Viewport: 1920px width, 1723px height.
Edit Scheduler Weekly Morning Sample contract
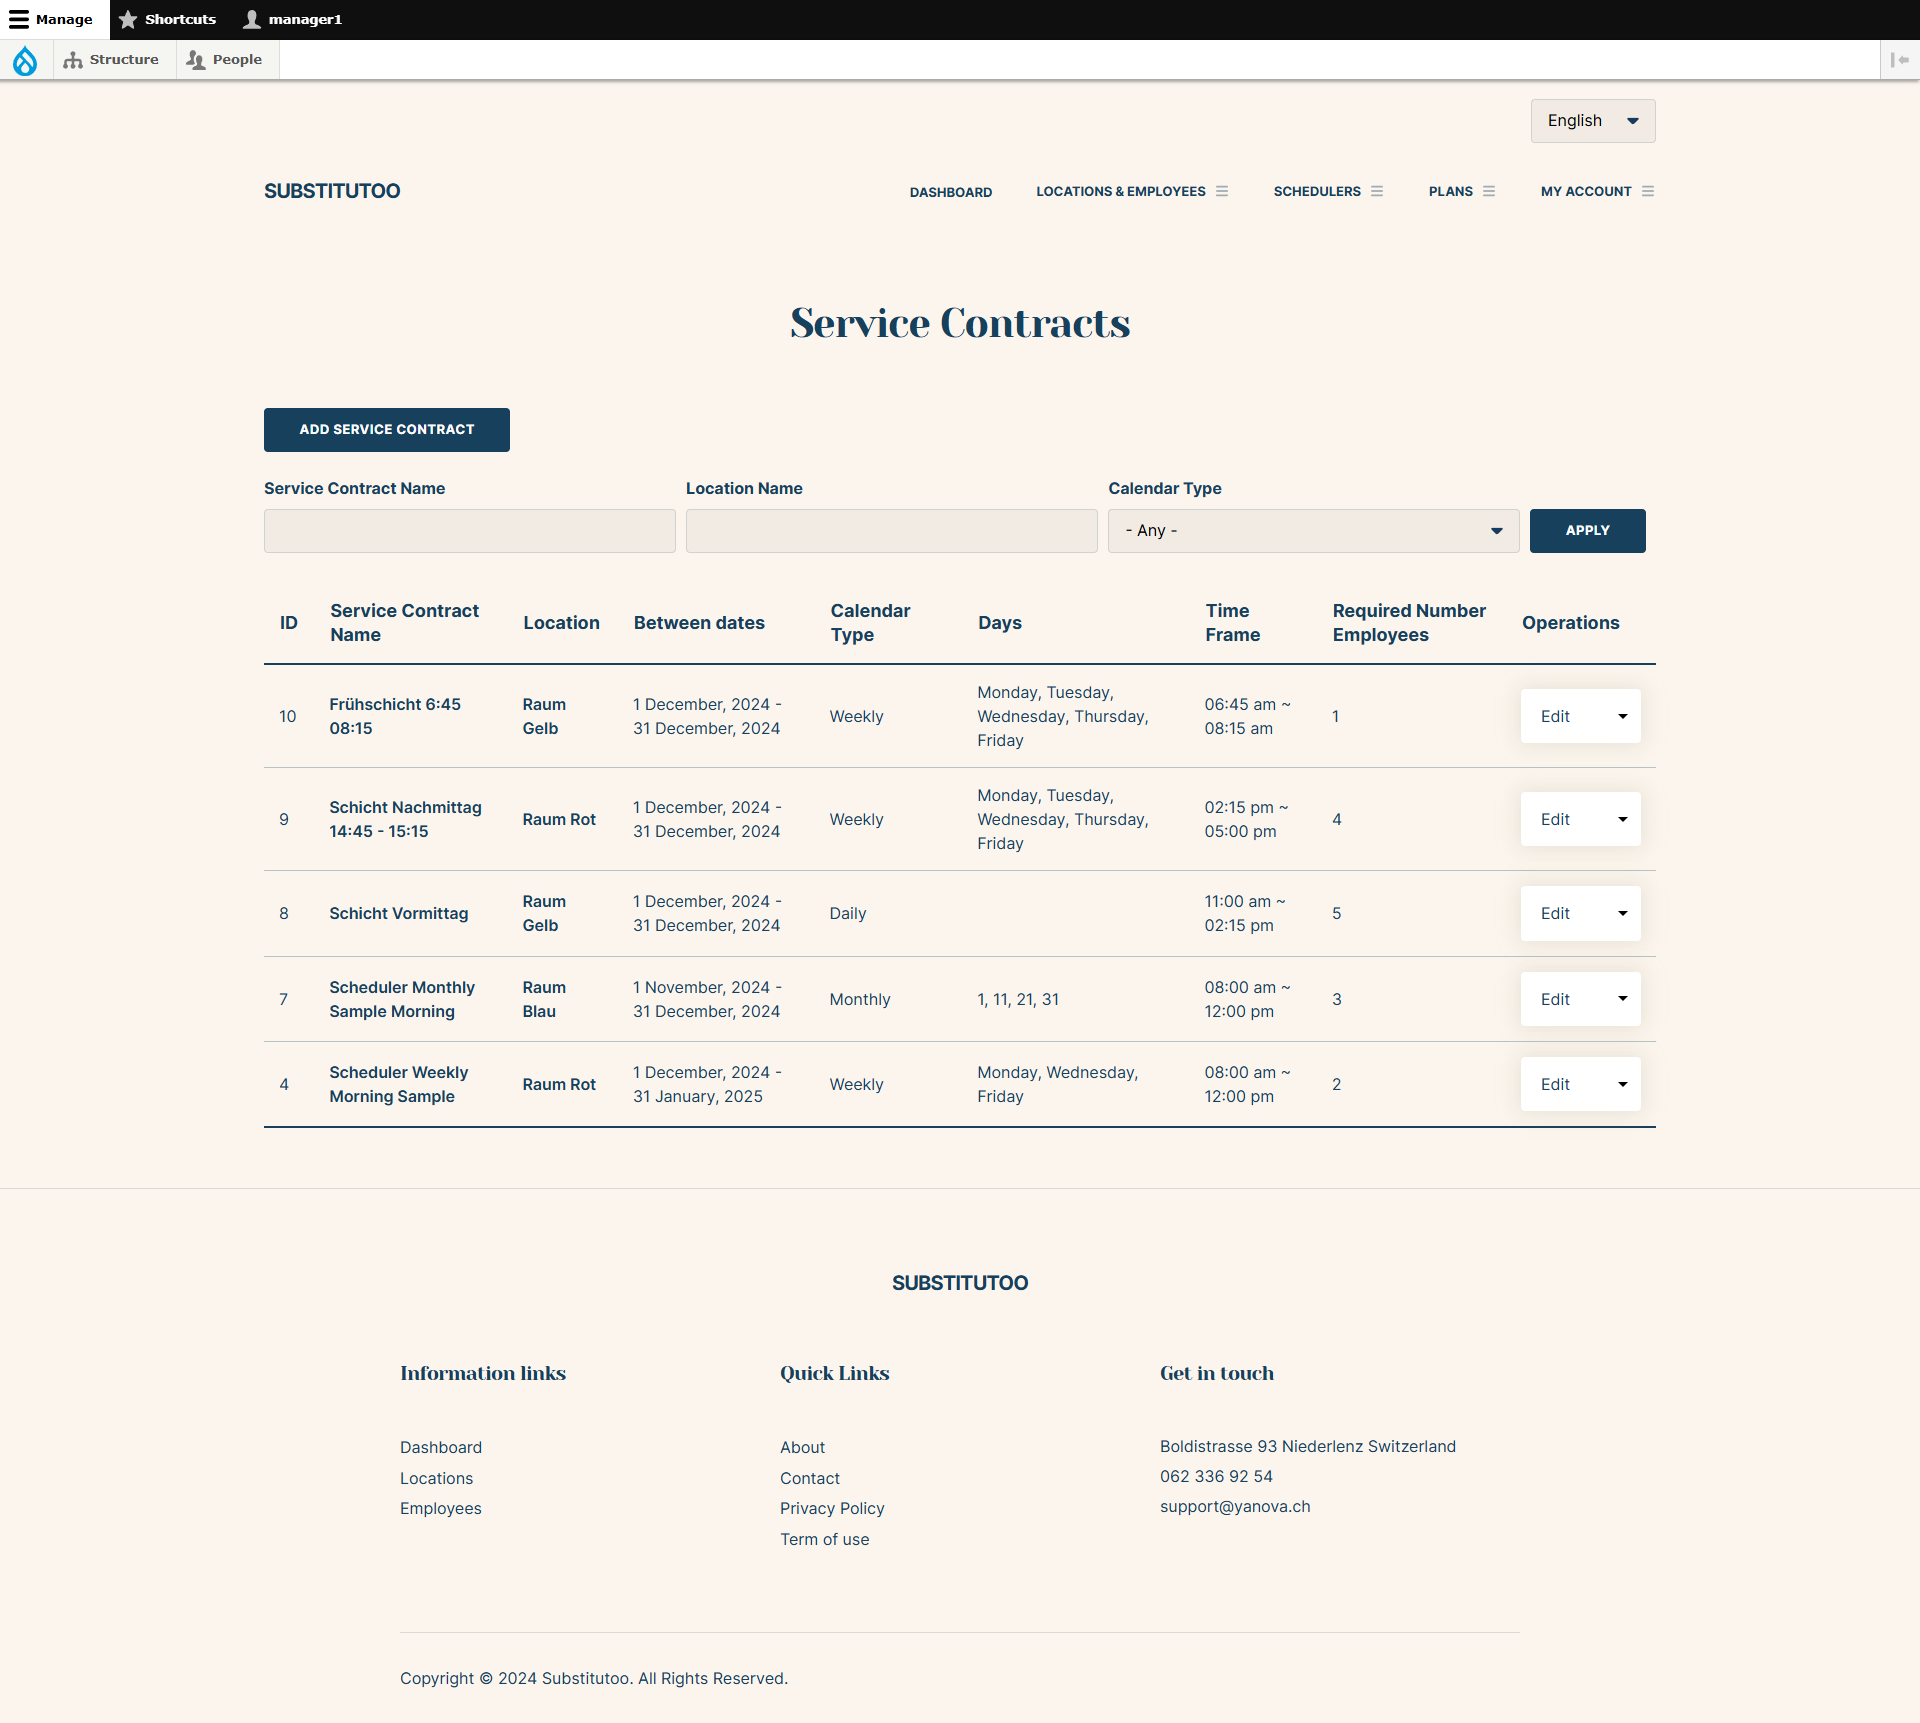tap(1555, 1084)
